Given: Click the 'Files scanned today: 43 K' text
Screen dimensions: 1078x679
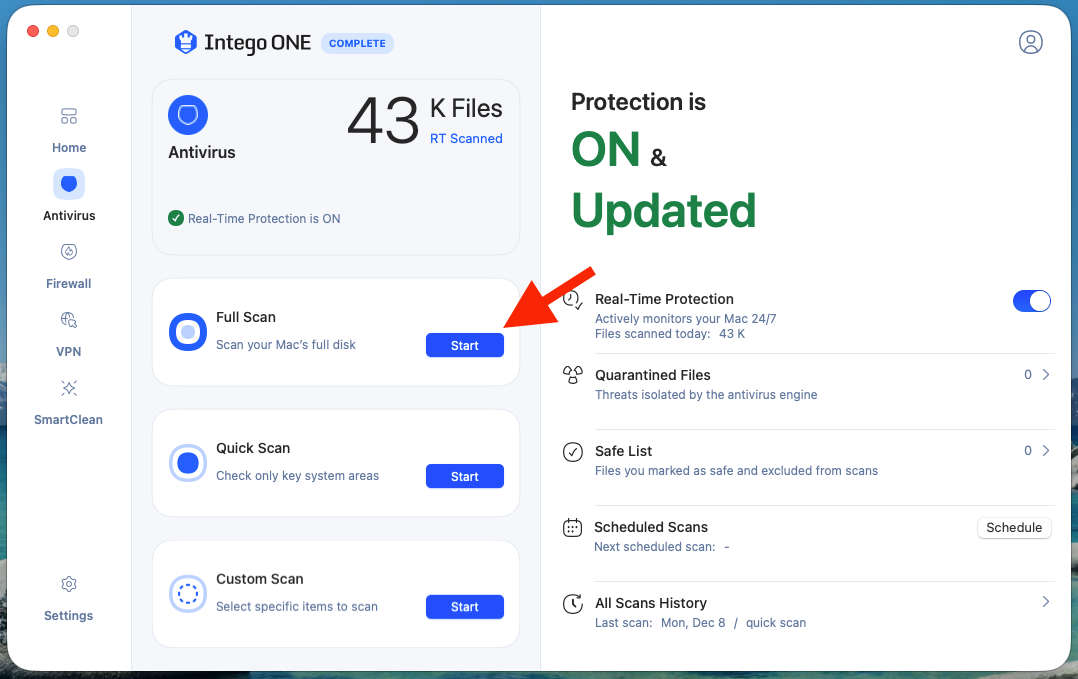Looking at the screenshot, I should coord(670,334).
